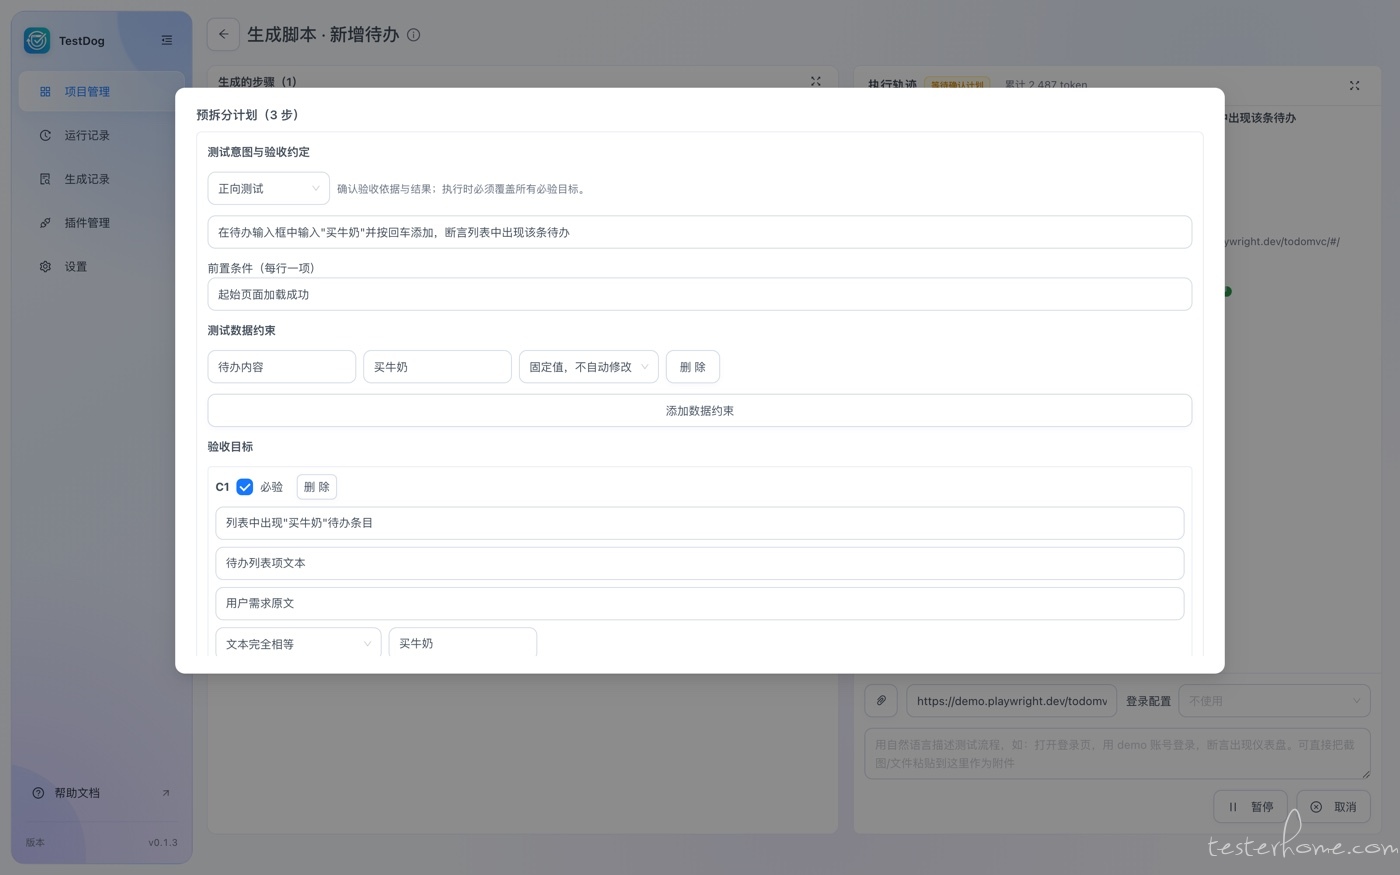Click 删除 button in the 测试数据约束 row

(693, 367)
